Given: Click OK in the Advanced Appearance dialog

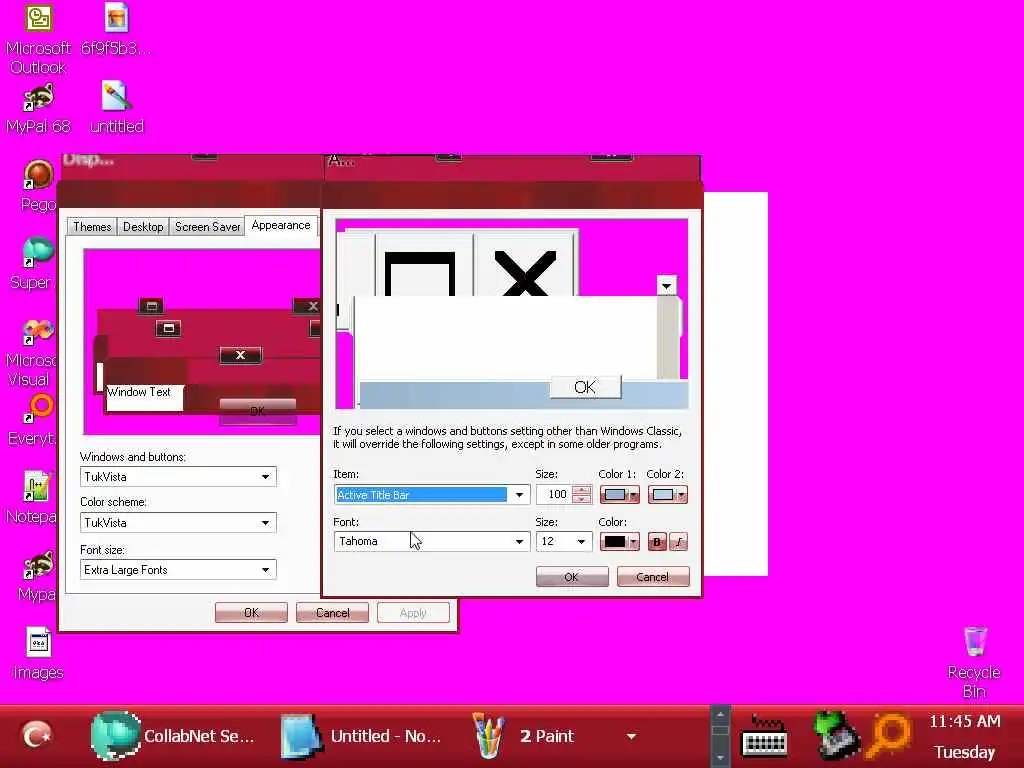Looking at the screenshot, I should pyautogui.click(x=571, y=577).
